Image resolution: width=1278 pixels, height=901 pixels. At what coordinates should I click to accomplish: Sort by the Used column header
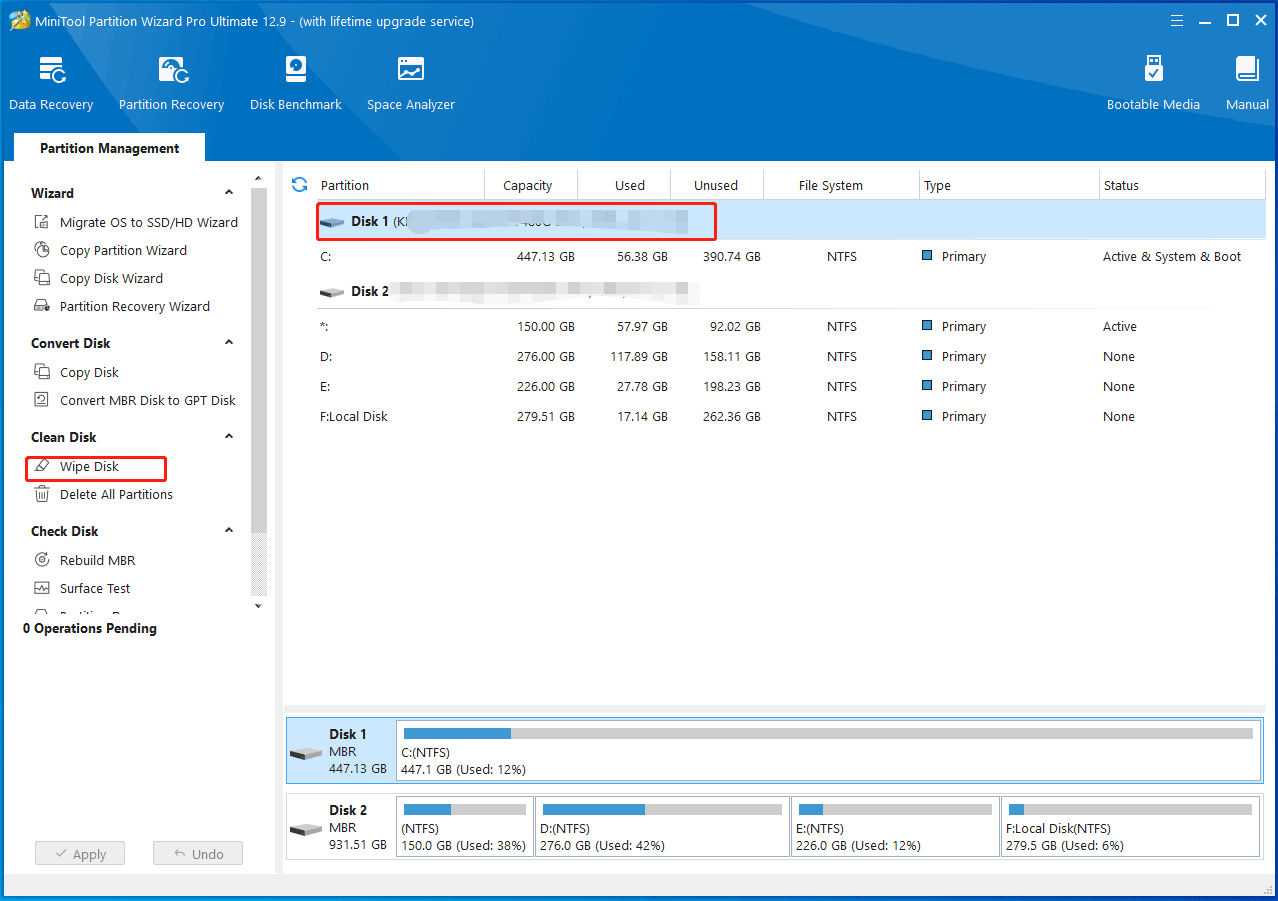630,185
